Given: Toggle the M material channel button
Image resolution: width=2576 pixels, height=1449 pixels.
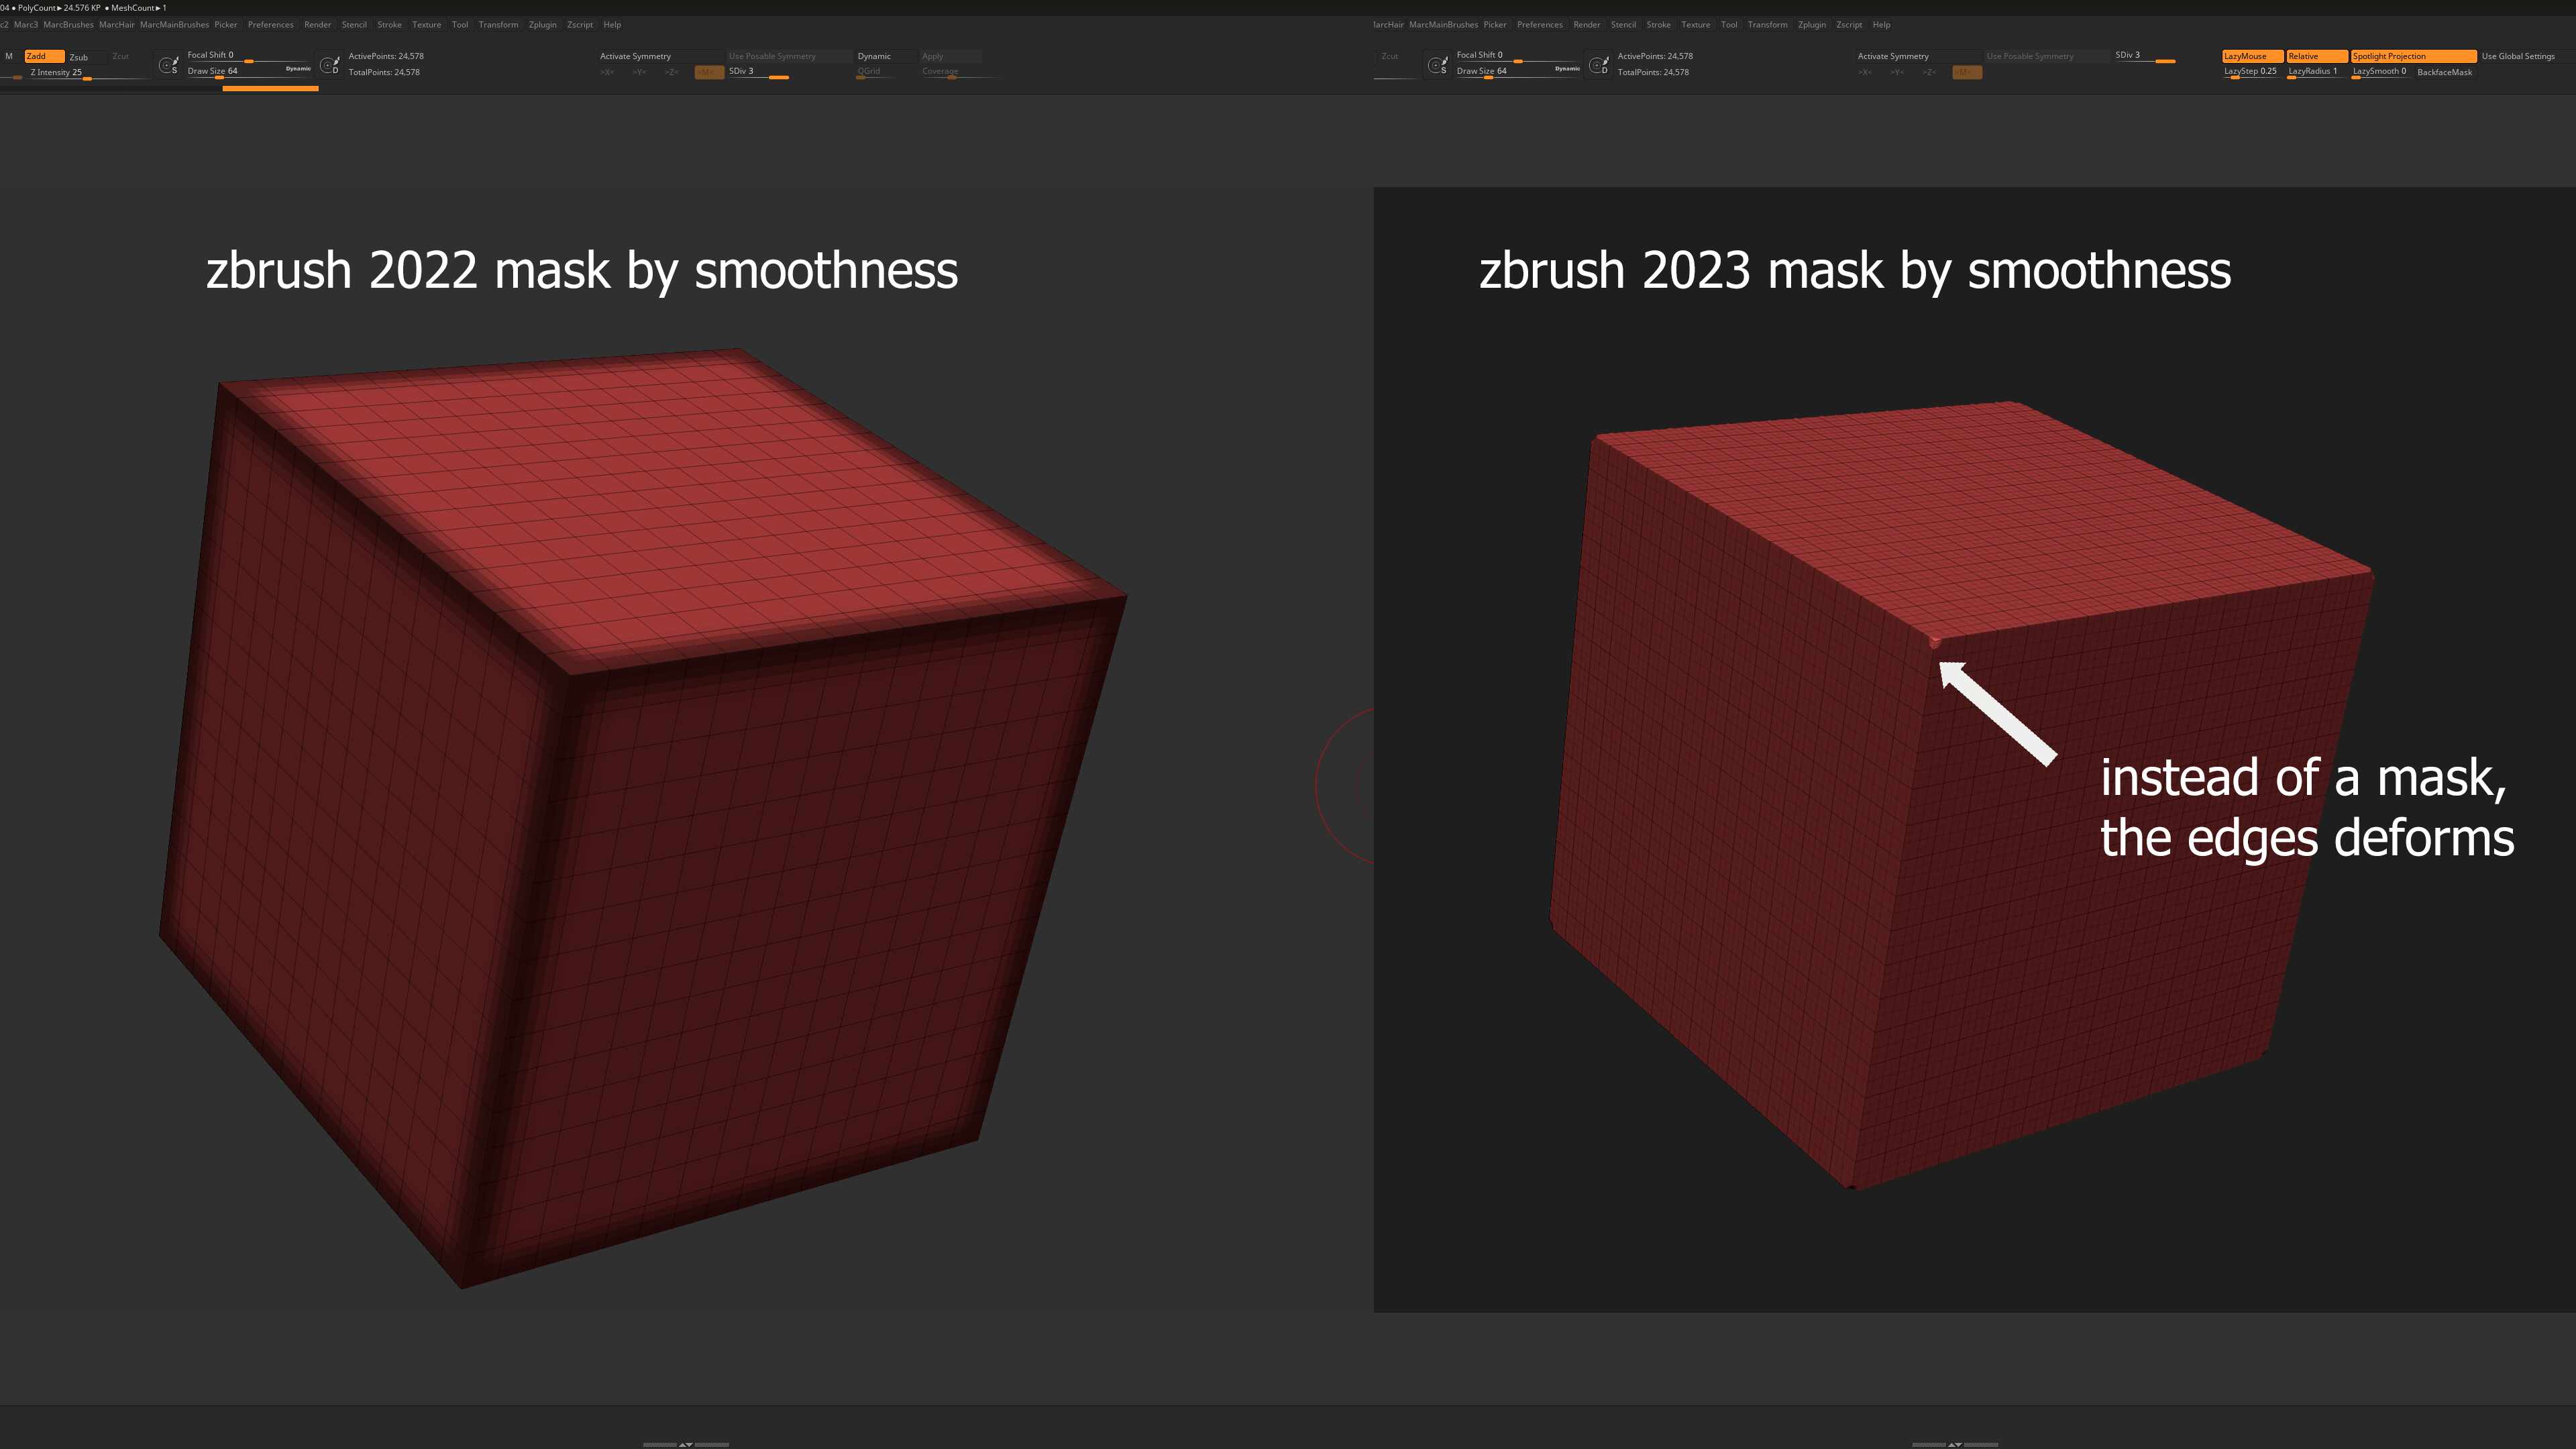Looking at the screenshot, I should (x=9, y=56).
